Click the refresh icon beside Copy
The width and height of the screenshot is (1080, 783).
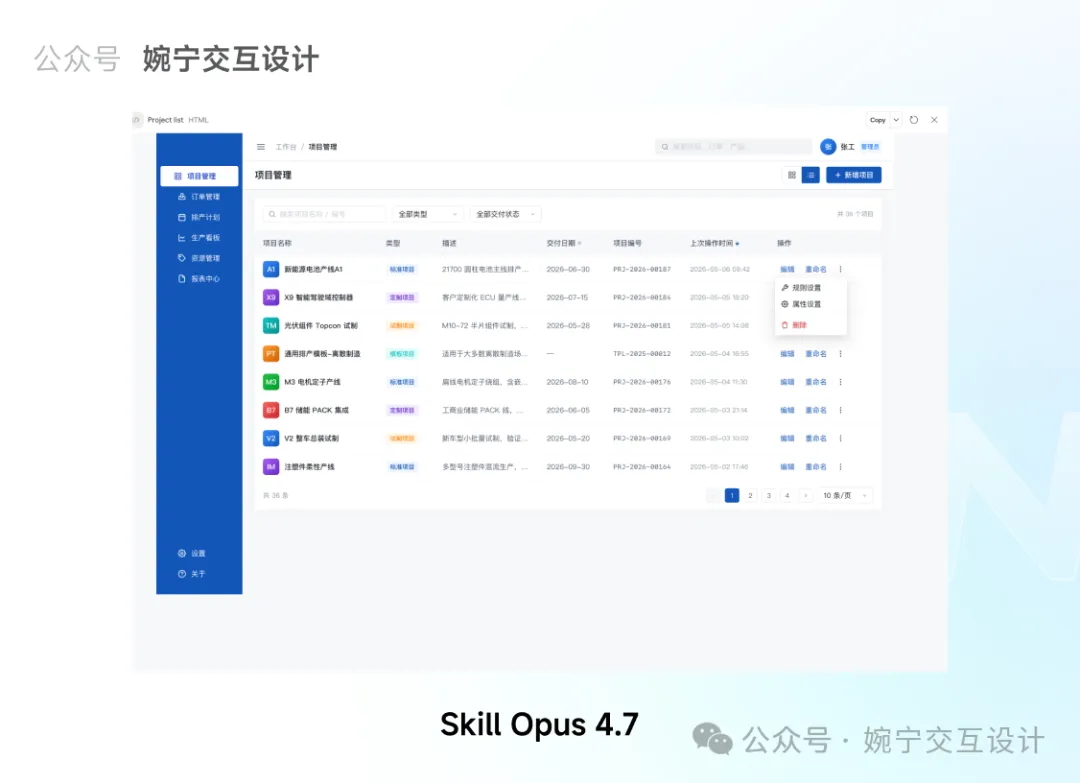pyautogui.click(x=914, y=120)
